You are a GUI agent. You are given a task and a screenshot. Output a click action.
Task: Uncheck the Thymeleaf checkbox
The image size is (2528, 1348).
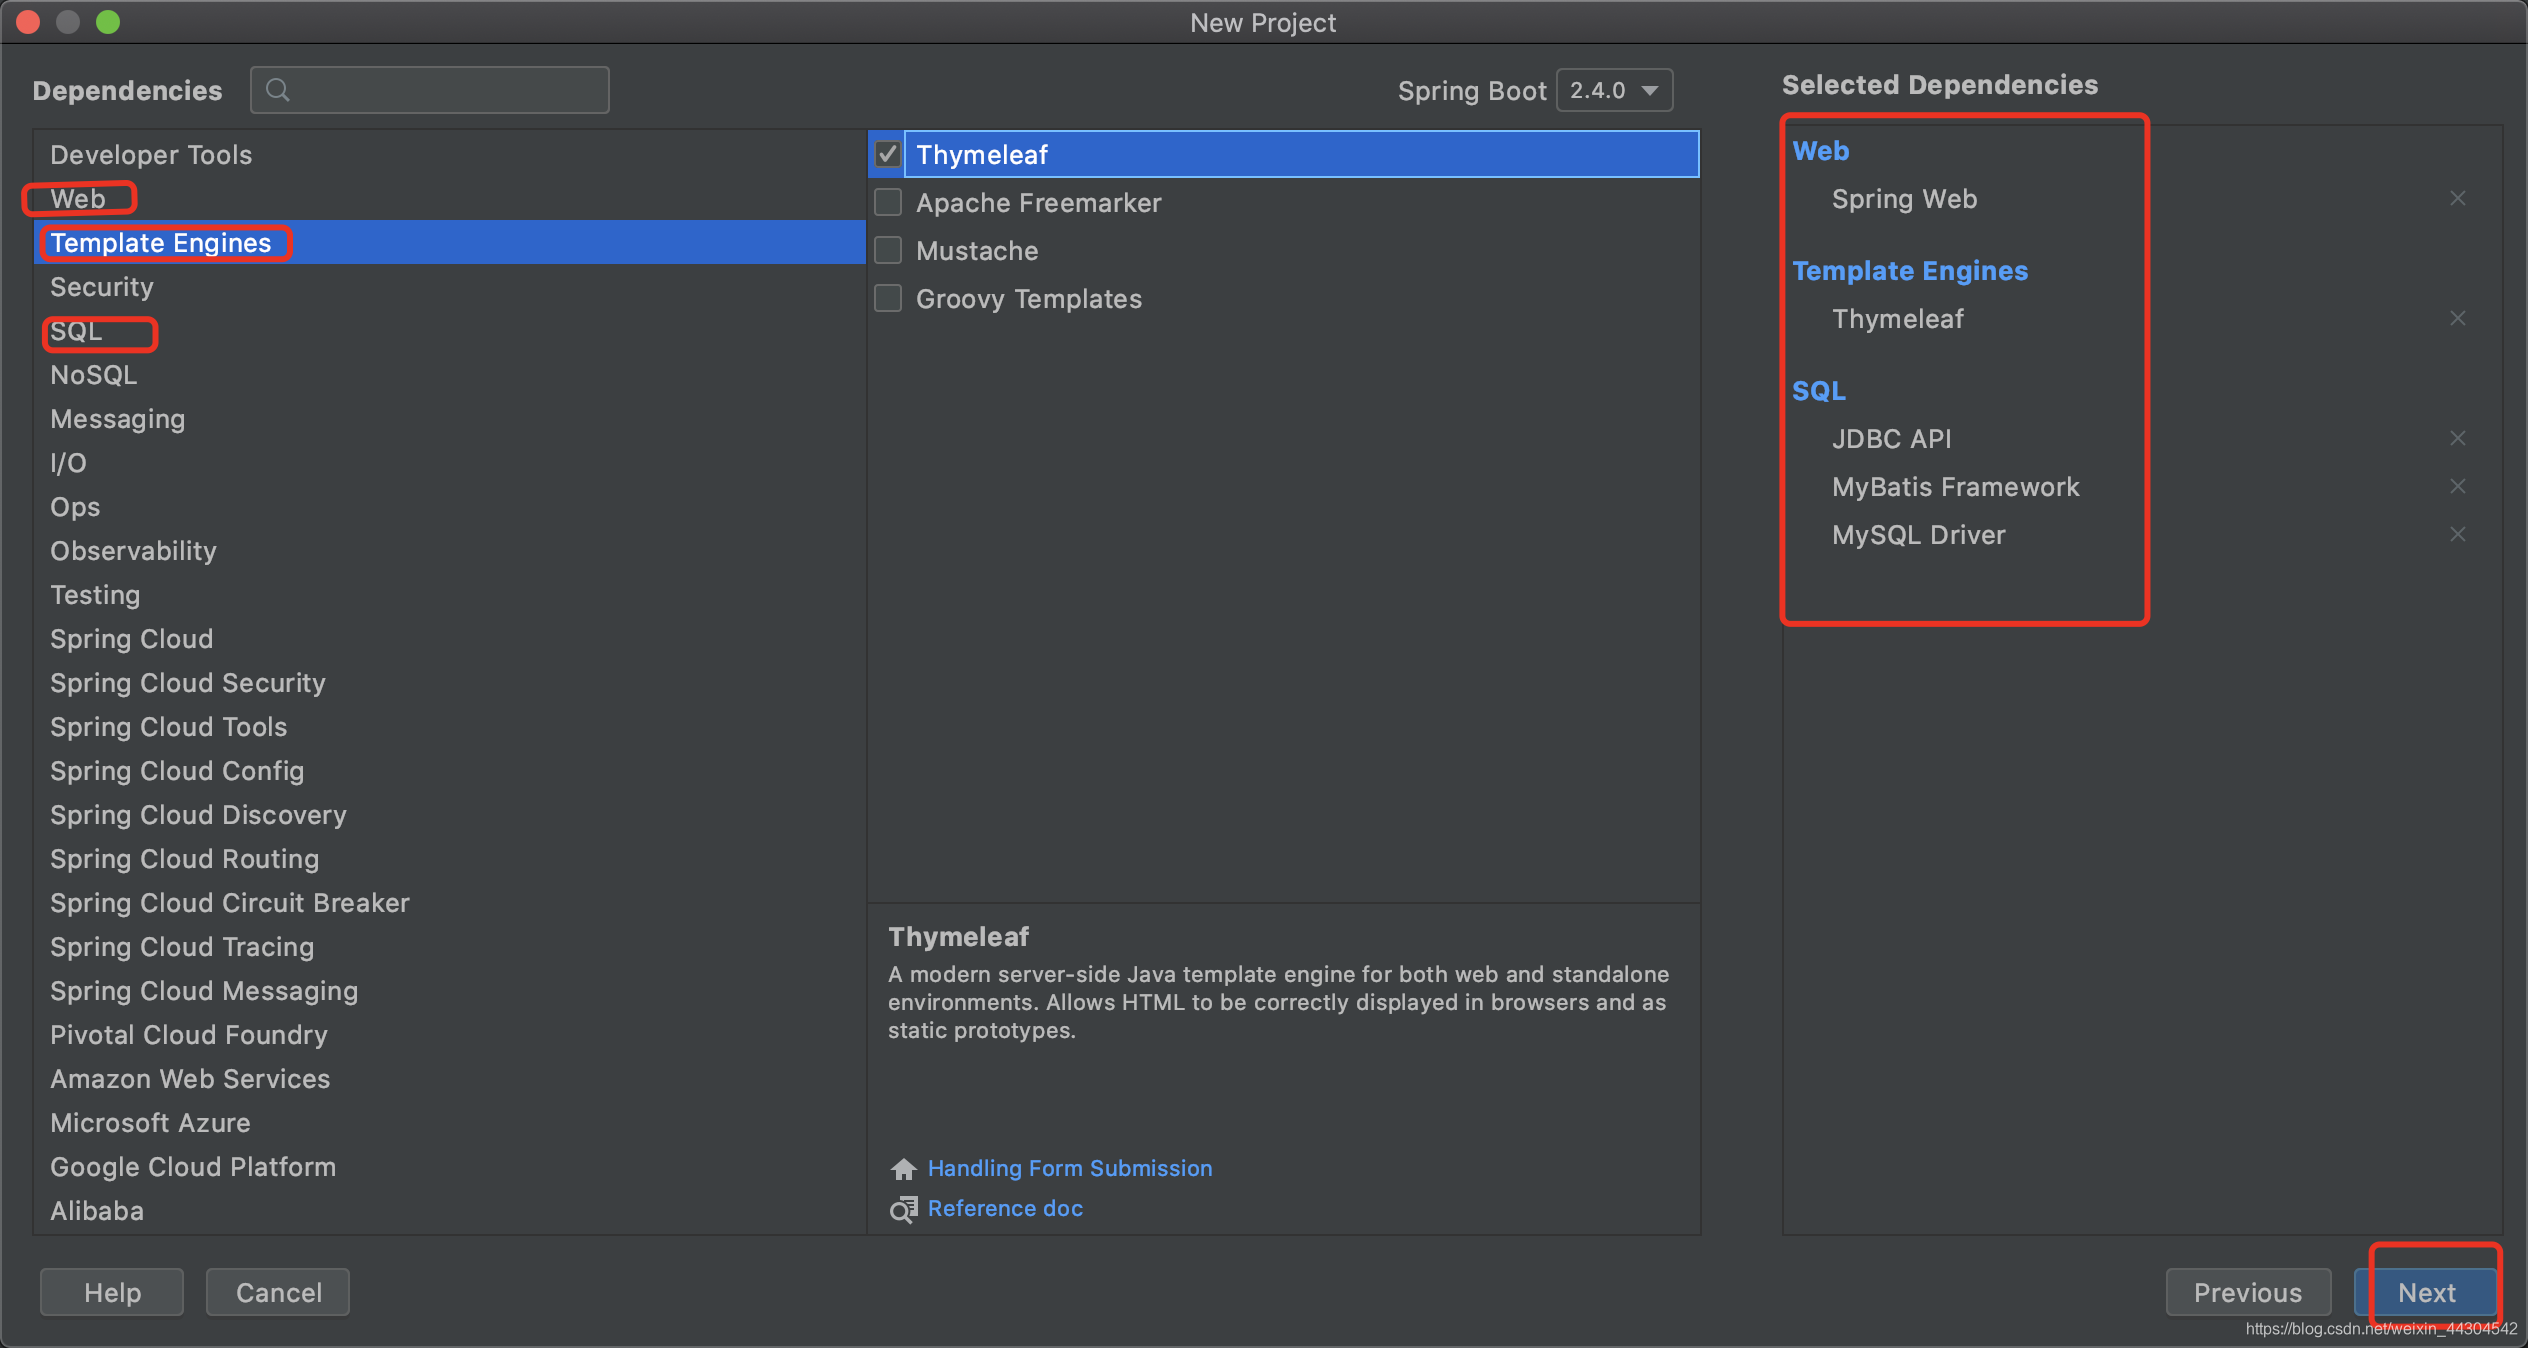pos(888,154)
